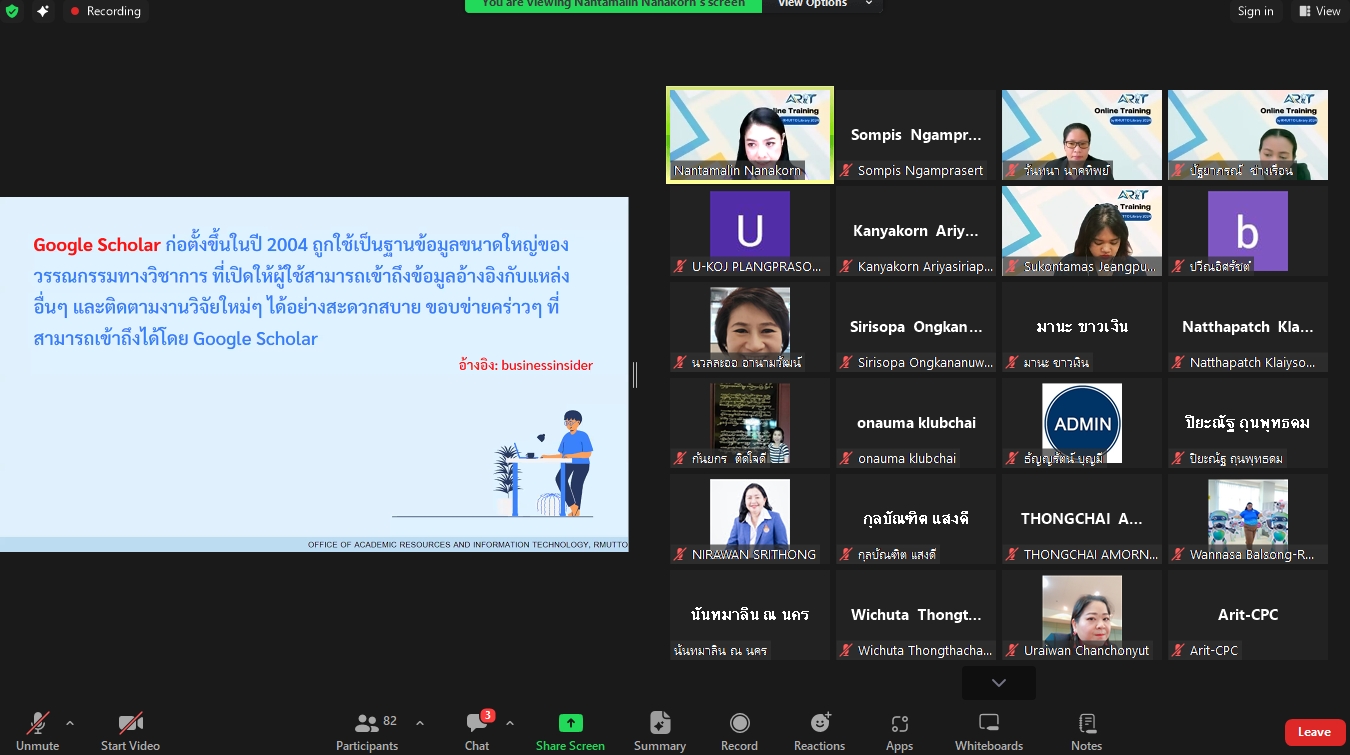This screenshot has width=1350, height=755.
Task: Select Kanyakorn Ariyasiriap tile
Action: pos(916,231)
